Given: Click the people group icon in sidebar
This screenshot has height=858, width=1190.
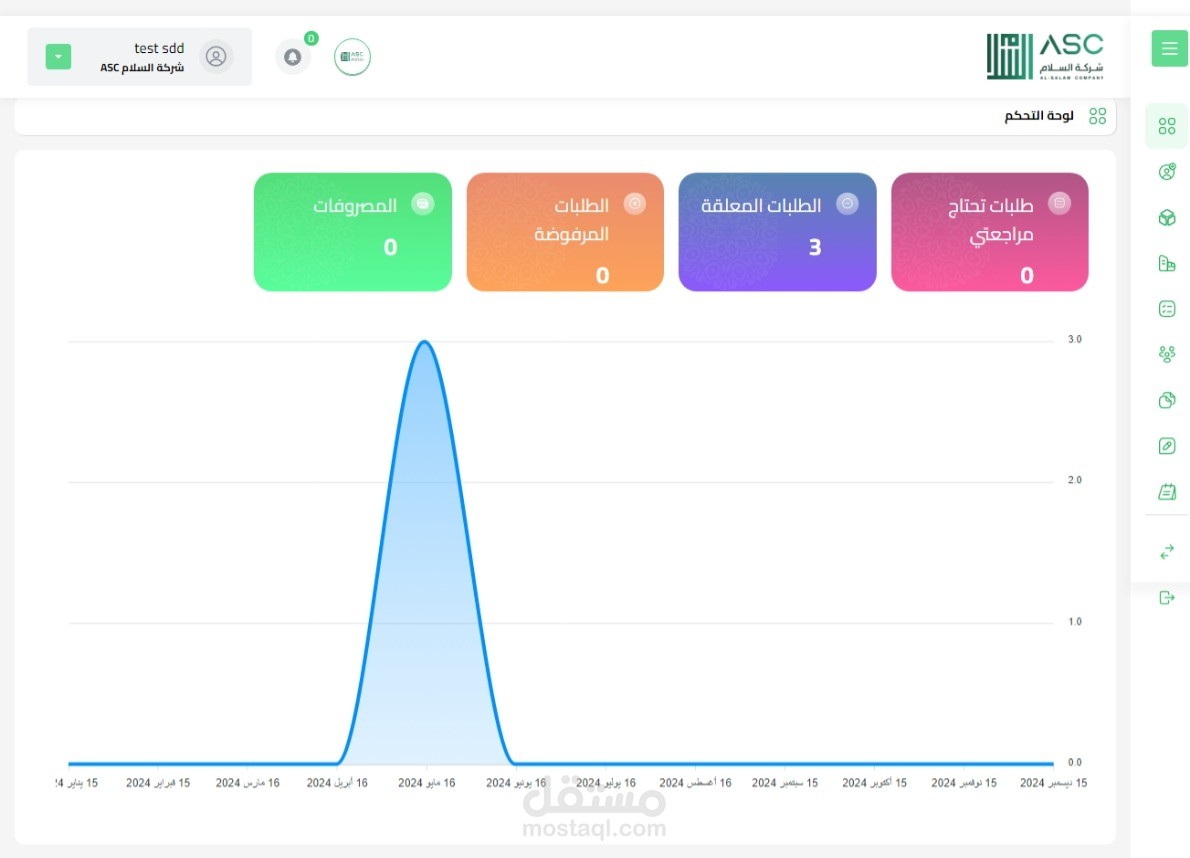Looking at the screenshot, I should tap(1166, 354).
